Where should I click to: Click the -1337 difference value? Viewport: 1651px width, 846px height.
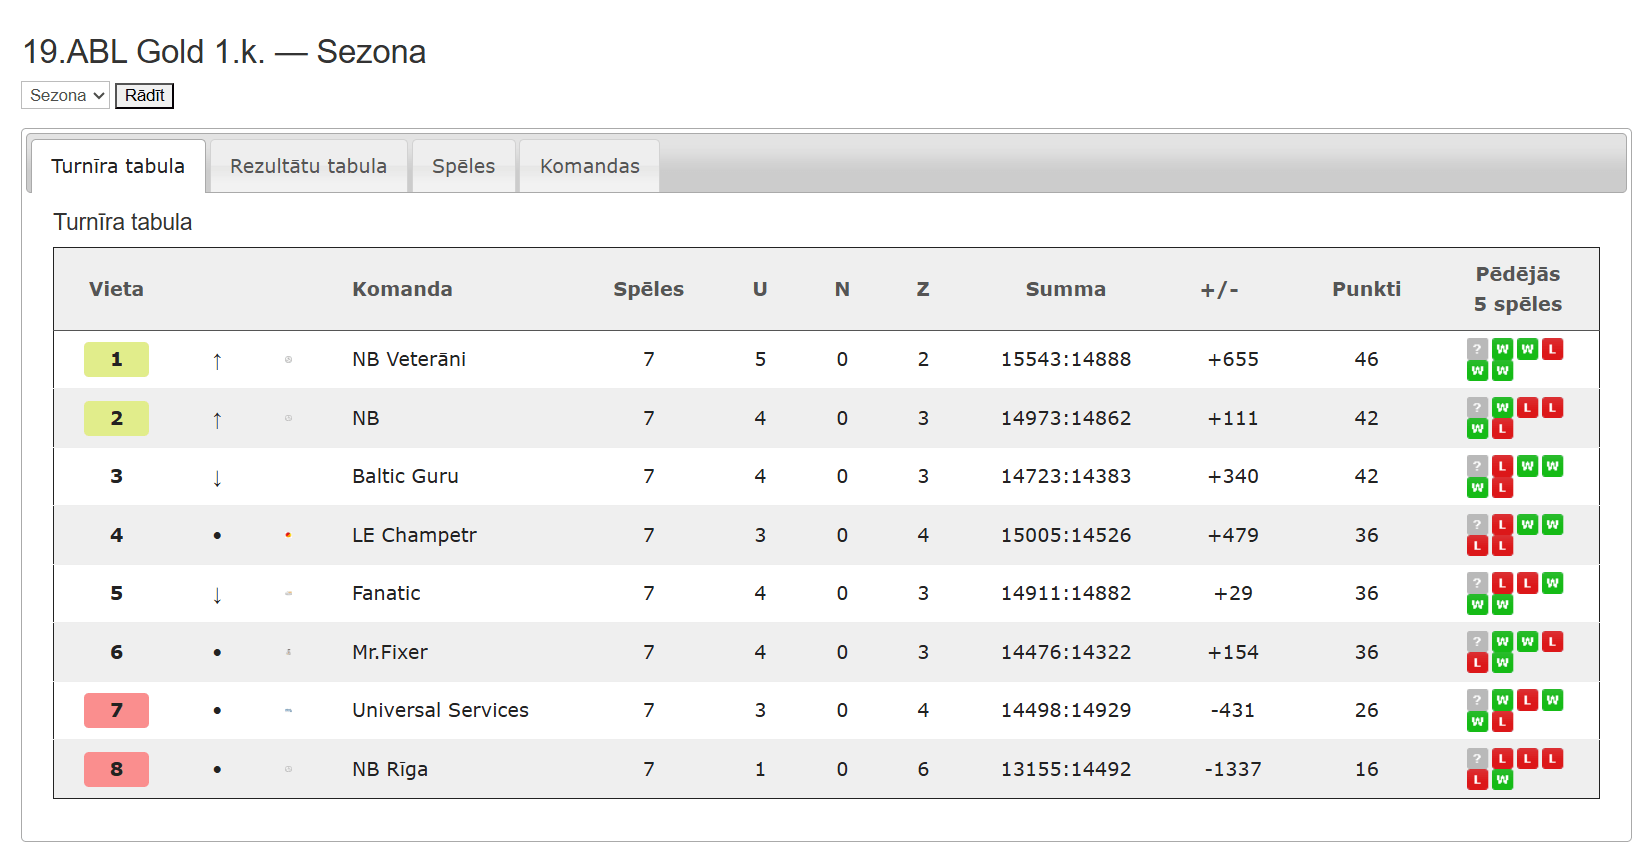pos(1233,769)
